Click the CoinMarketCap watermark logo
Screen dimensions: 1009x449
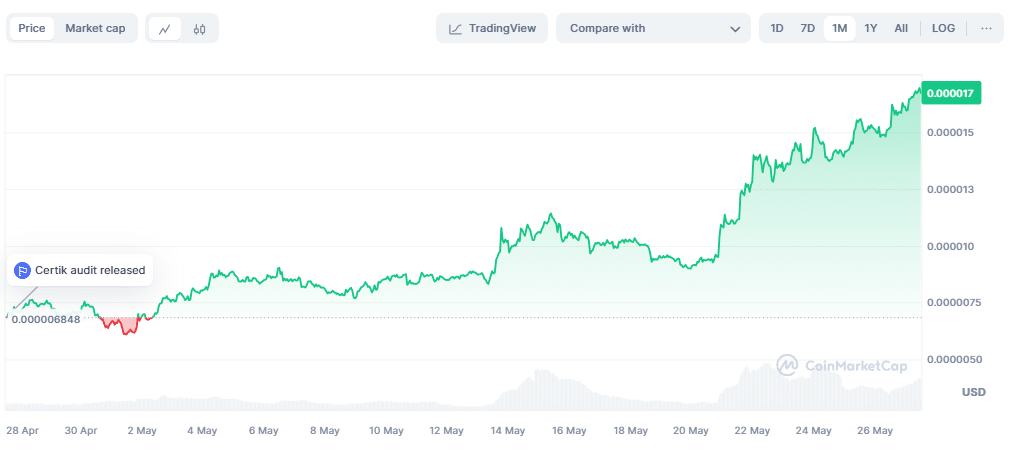[x=787, y=366]
